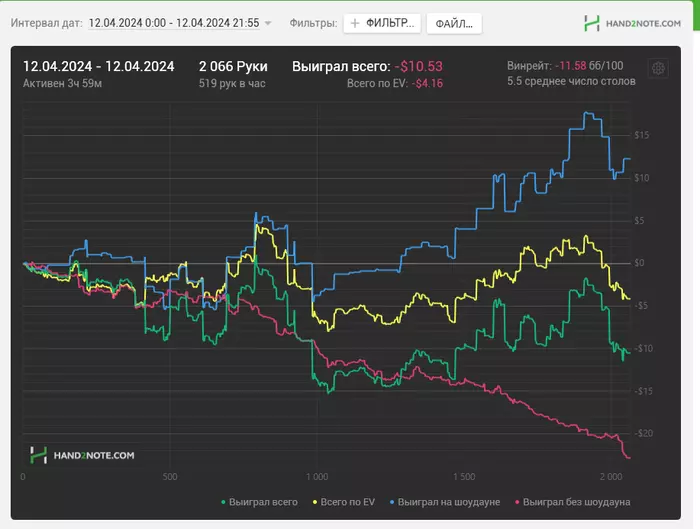Click the $10 y-axis label
Viewport: 700px width, 529px height.
(642, 178)
